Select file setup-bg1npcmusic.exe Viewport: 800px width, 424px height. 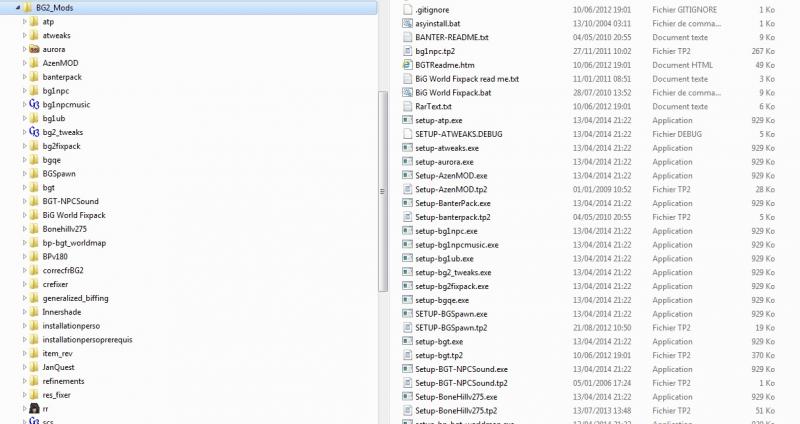(457, 245)
